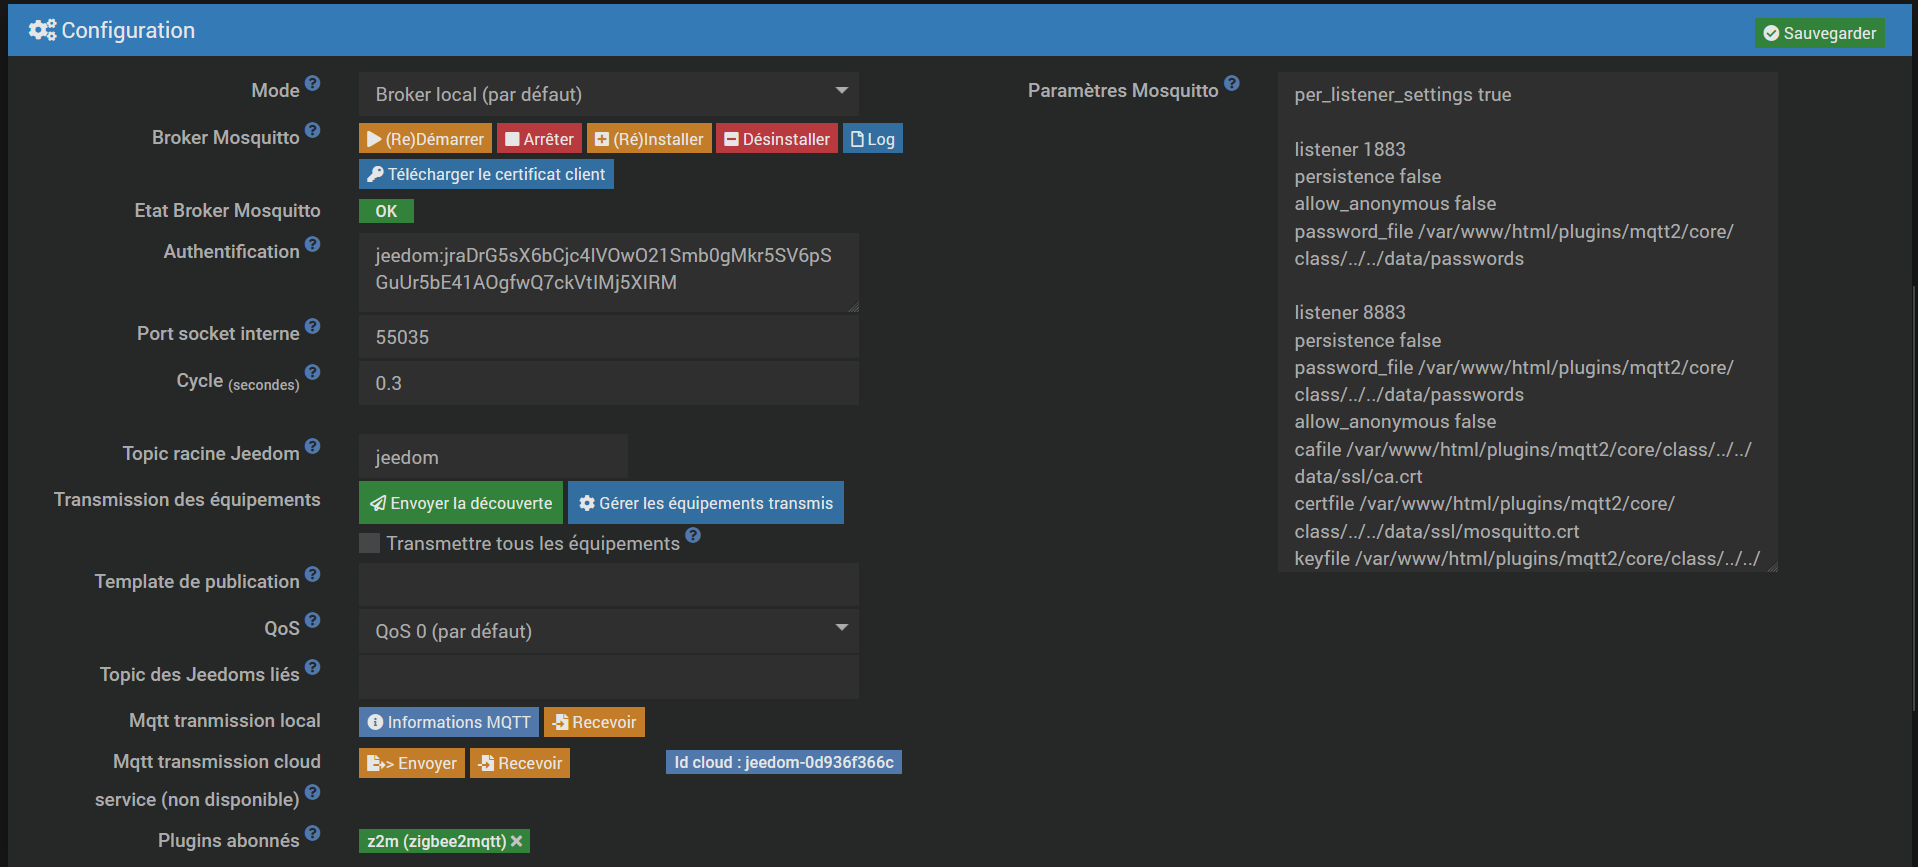Restart broker with (Re)Démarrer button

425,139
